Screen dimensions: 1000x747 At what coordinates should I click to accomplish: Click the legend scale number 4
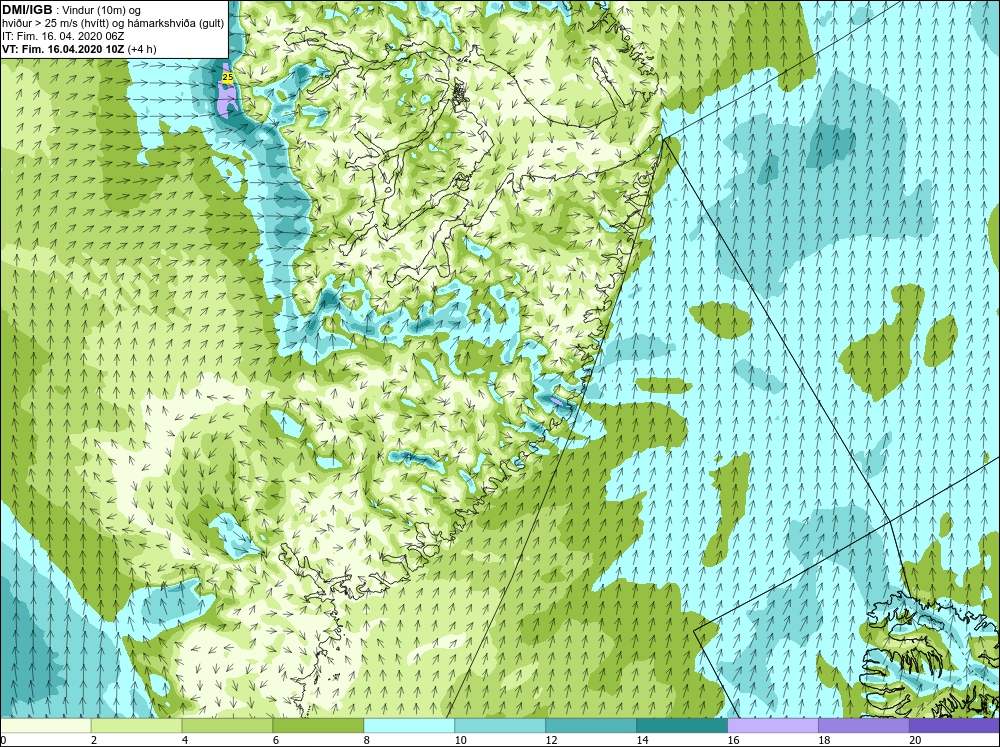(x=185, y=740)
